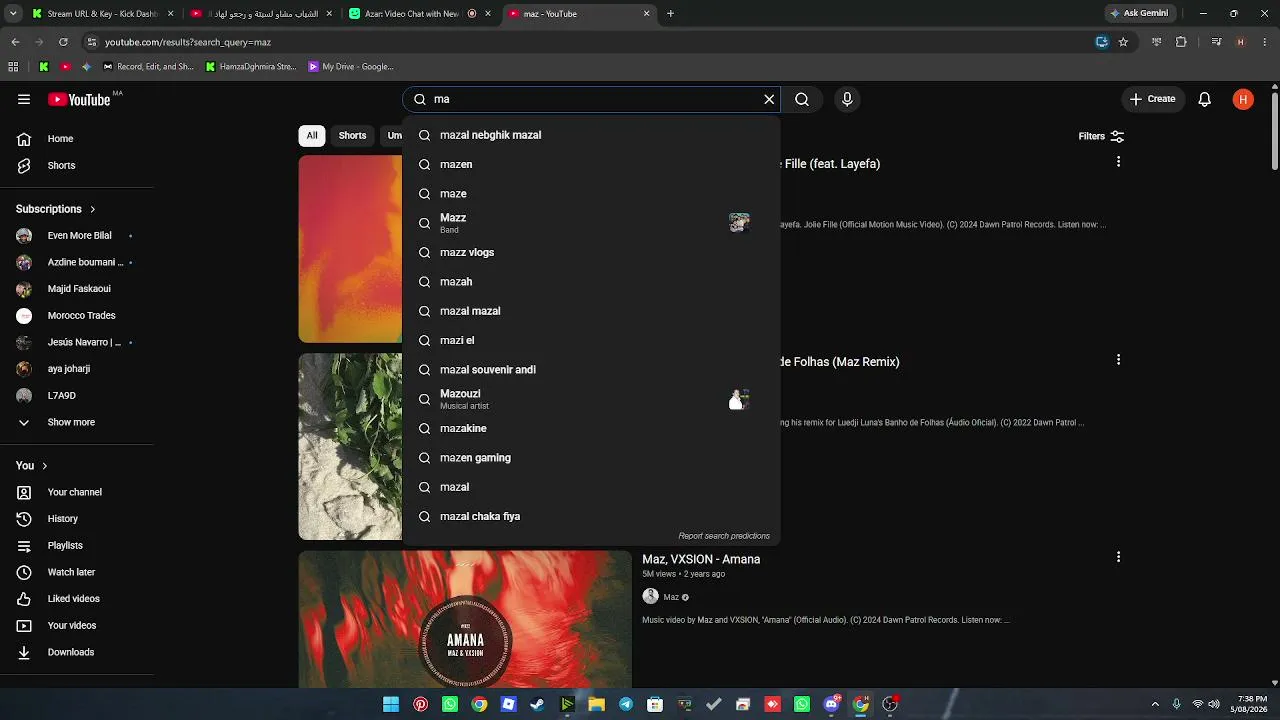The width and height of the screenshot is (1280, 720).
Task: Go back in the browser
Action: pos(15,42)
